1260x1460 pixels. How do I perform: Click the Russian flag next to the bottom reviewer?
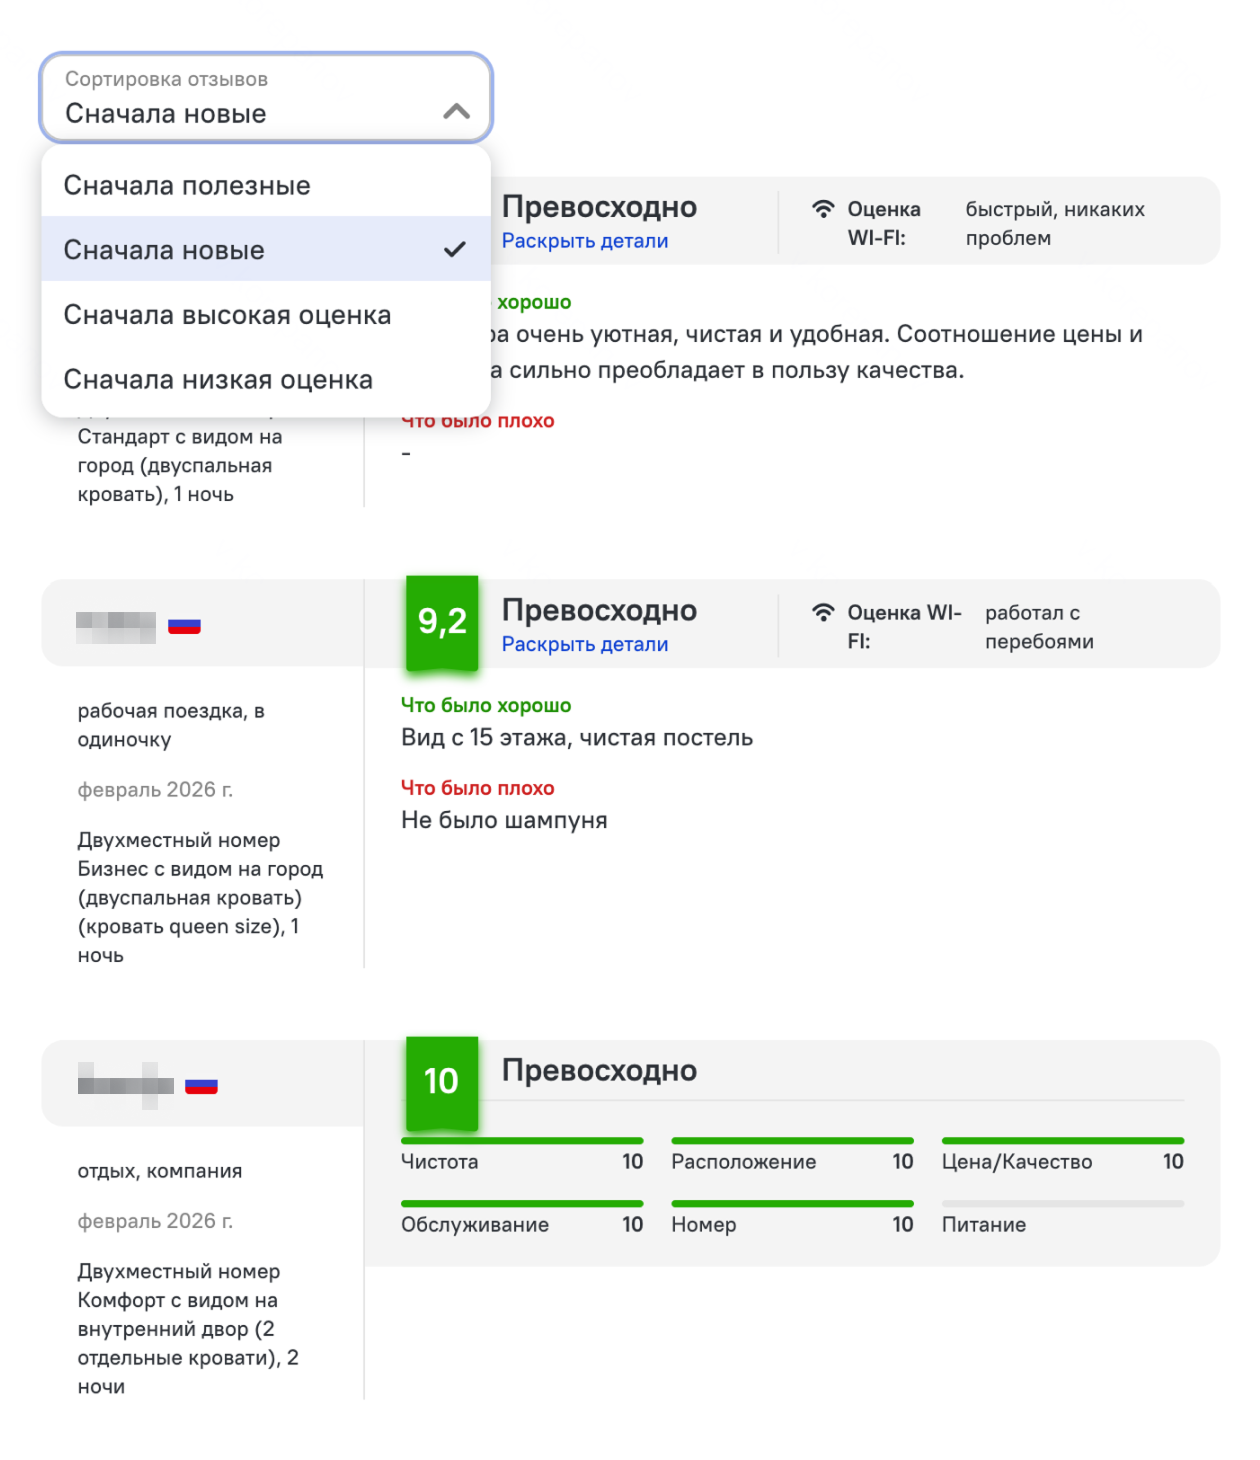(x=199, y=1084)
